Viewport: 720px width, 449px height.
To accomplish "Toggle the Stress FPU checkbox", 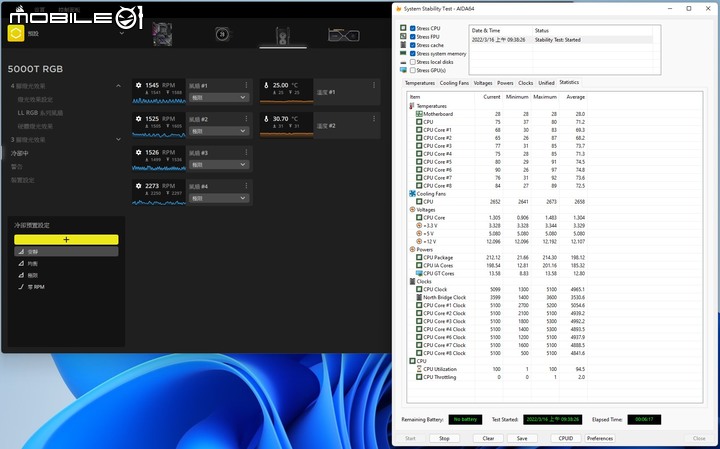I will (412, 37).
